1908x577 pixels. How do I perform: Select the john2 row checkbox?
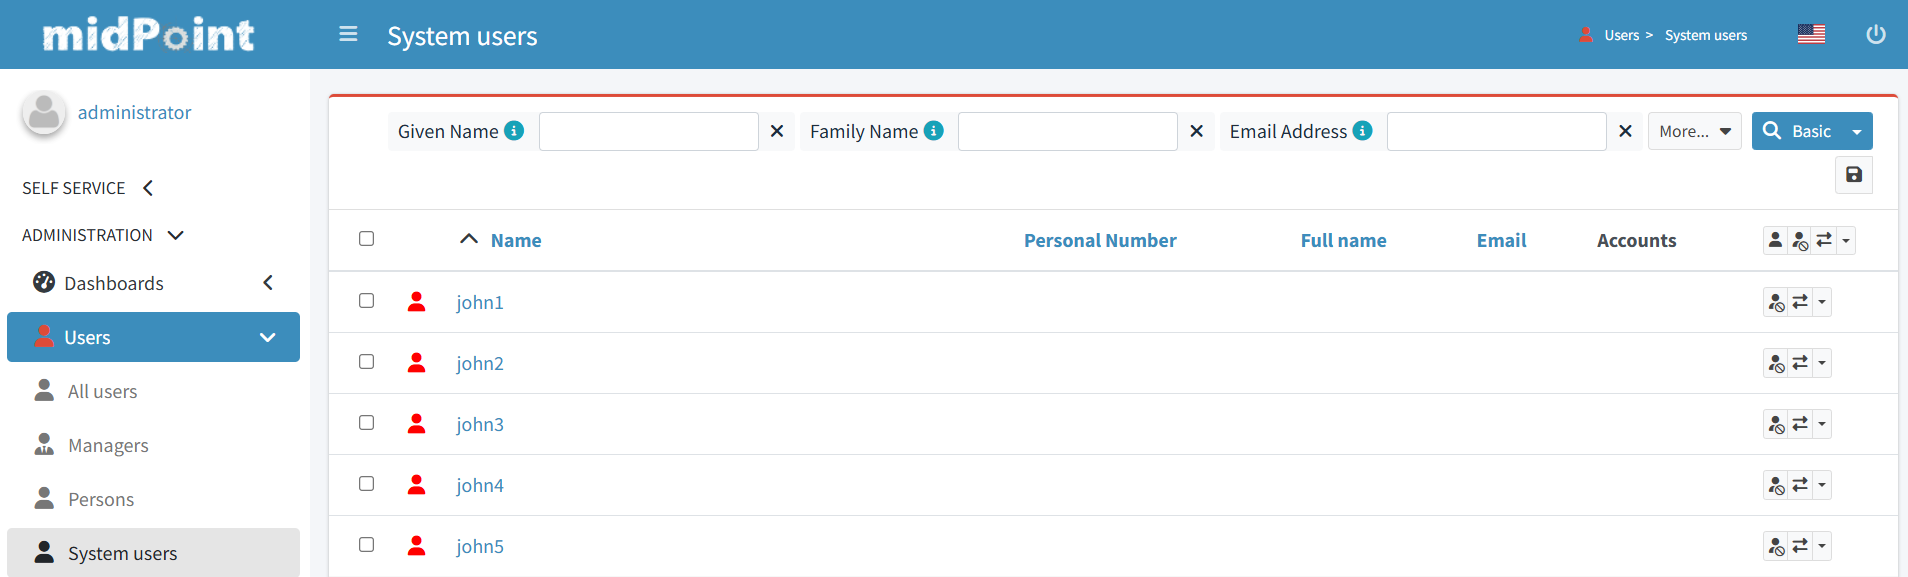[x=367, y=362]
